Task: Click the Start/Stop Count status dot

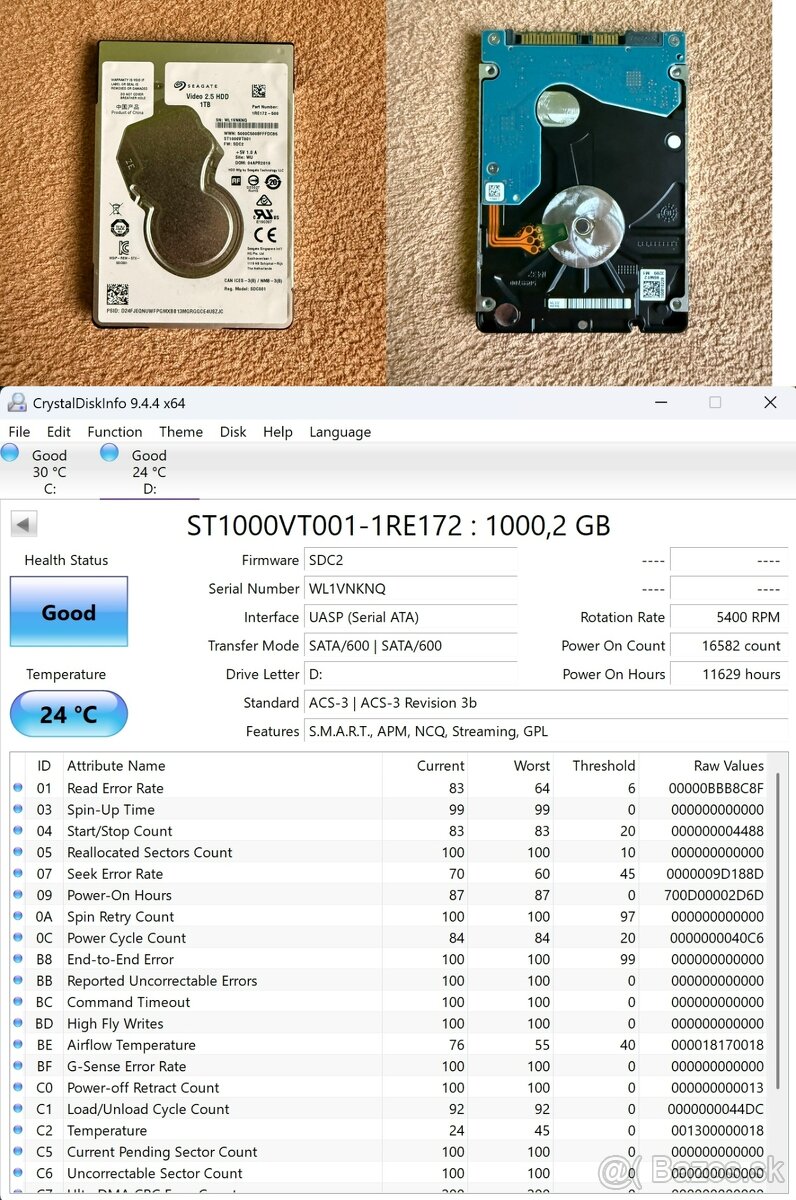Action: (x=18, y=831)
